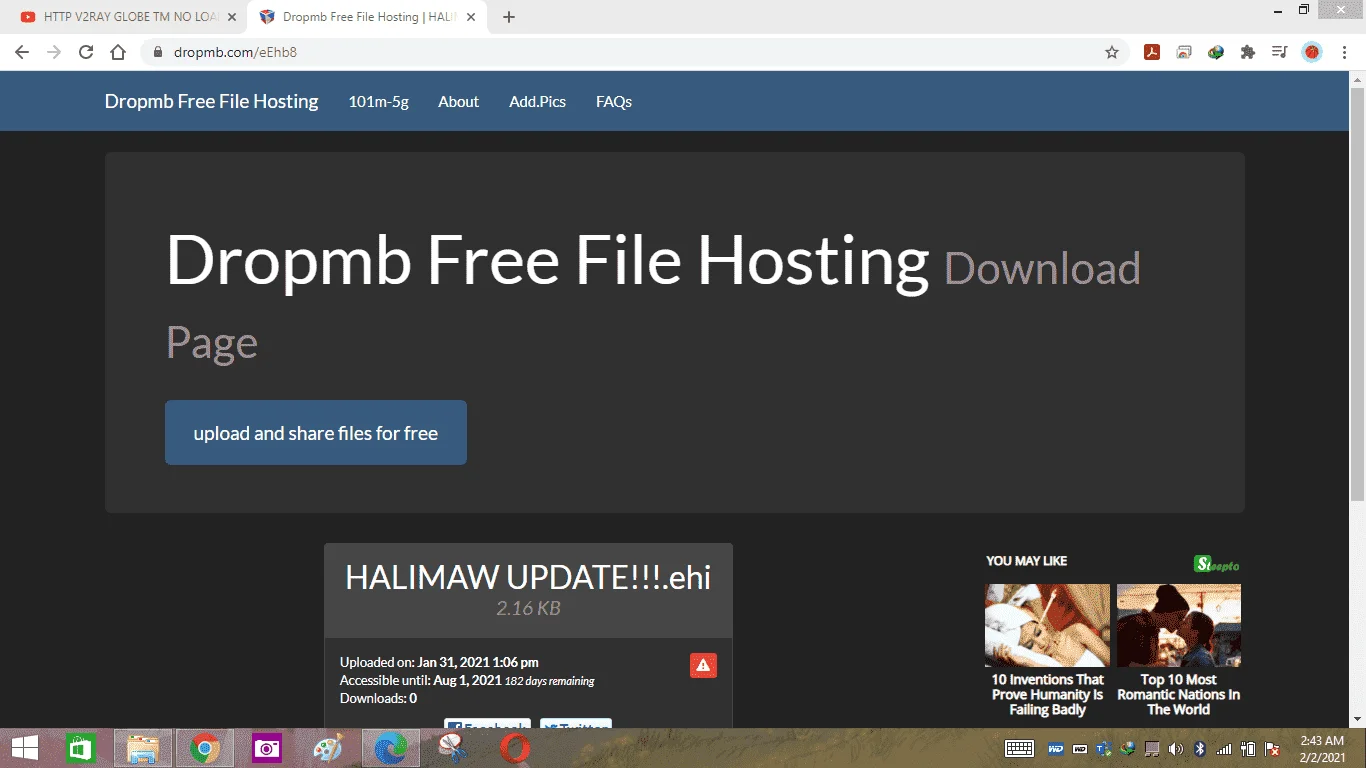This screenshot has width=1366, height=768.
Task: Reload the dropmb page
Action: point(86,52)
